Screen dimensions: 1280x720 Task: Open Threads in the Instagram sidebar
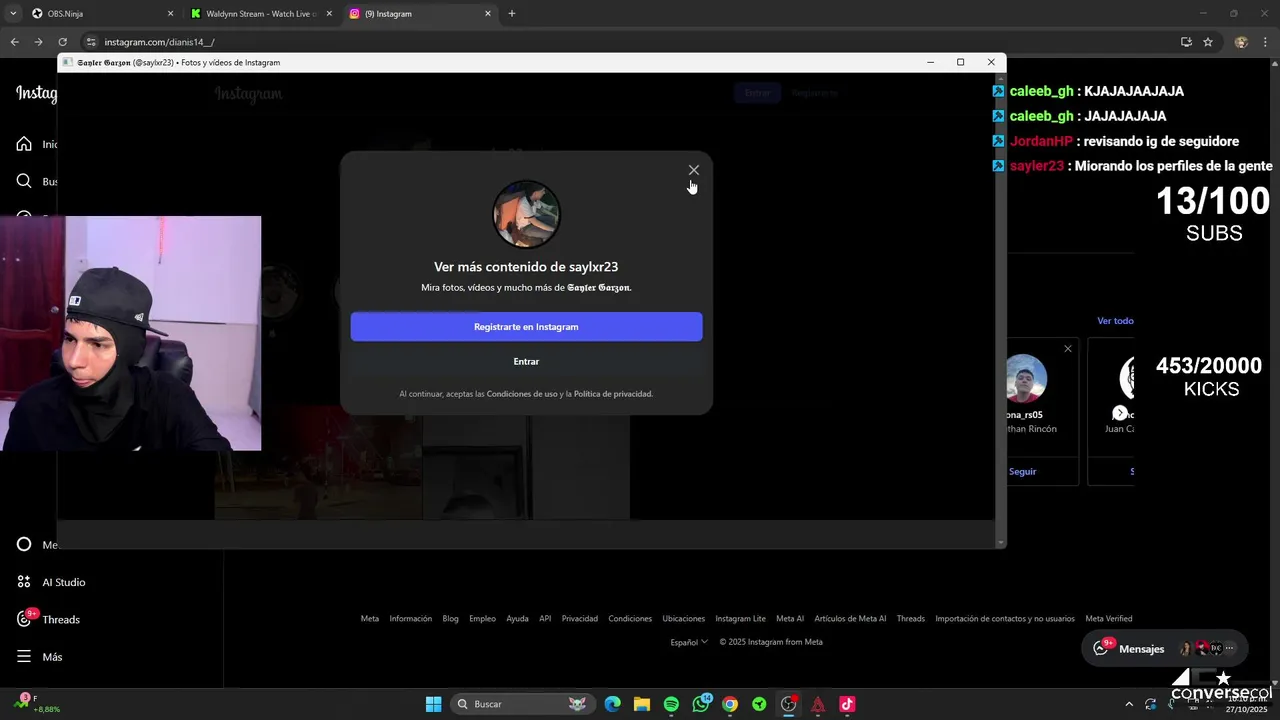point(48,619)
